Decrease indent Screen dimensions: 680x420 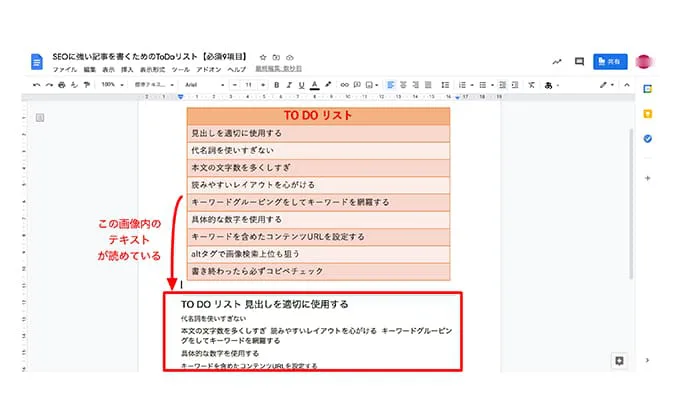[x=502, y=85]
